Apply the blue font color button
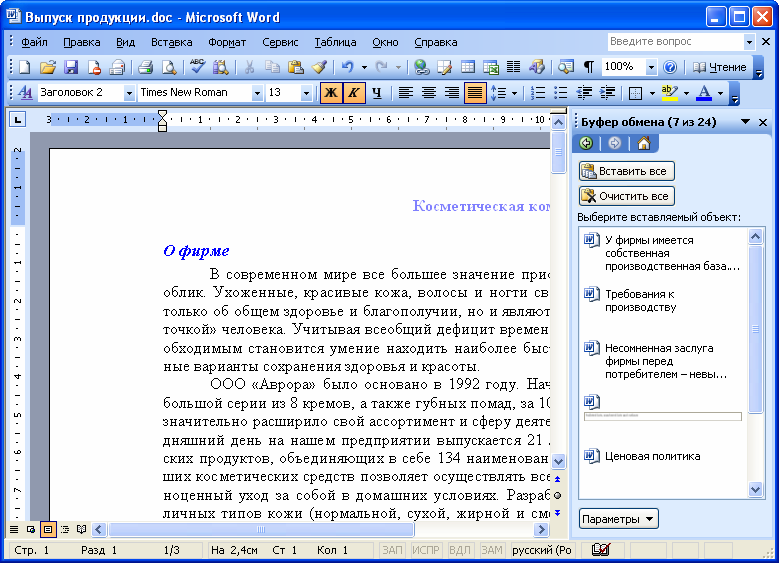 pyautogui.click(x=703, y=93)
